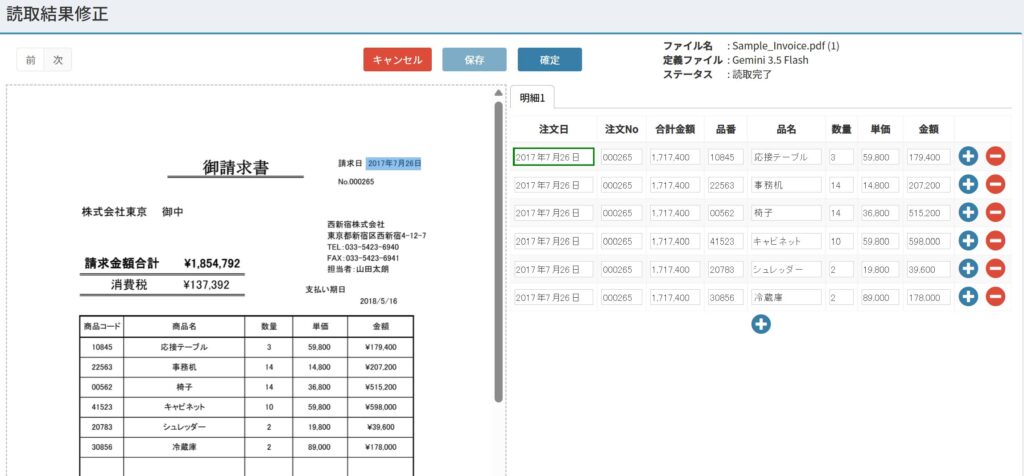Add a row after 応接テーブル row
This screenshot has width=1024, height=476.
click(x=968, y=157)
